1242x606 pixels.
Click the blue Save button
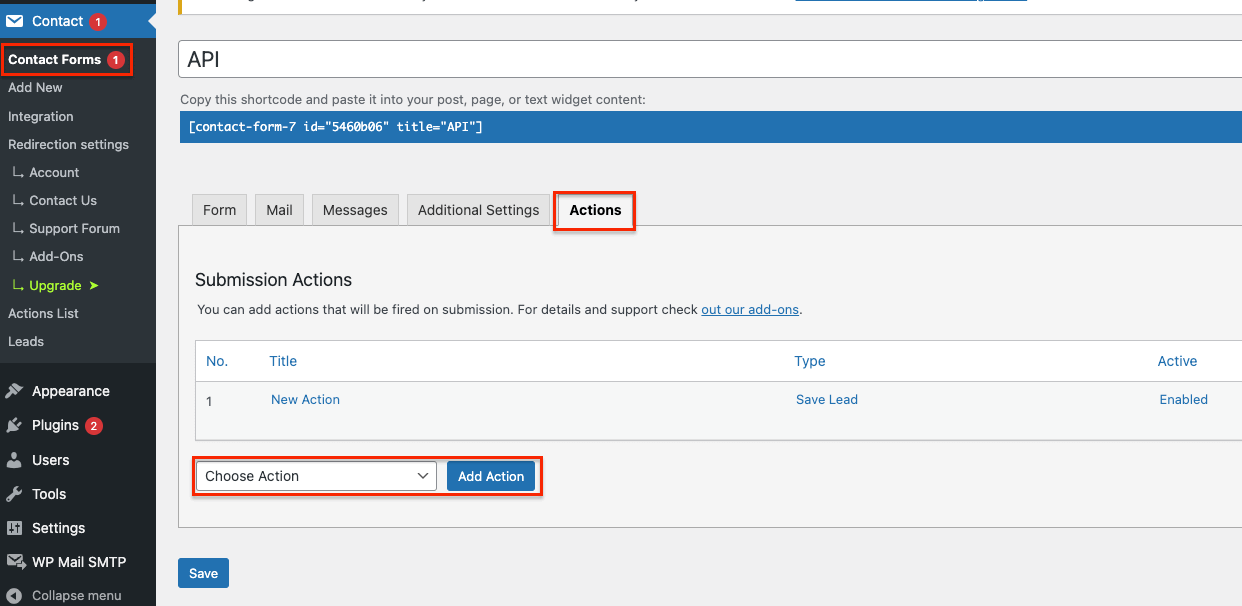point(203,573)
